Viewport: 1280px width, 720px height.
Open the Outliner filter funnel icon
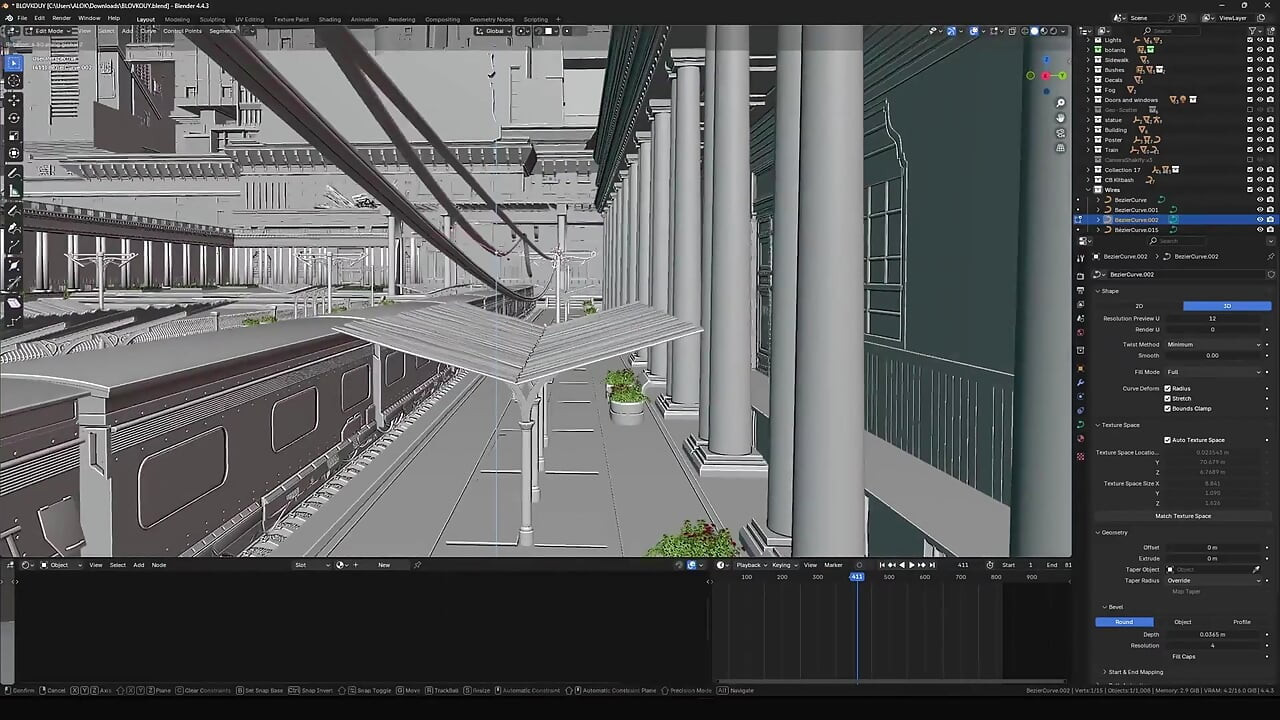click(x=1252, y=30)
